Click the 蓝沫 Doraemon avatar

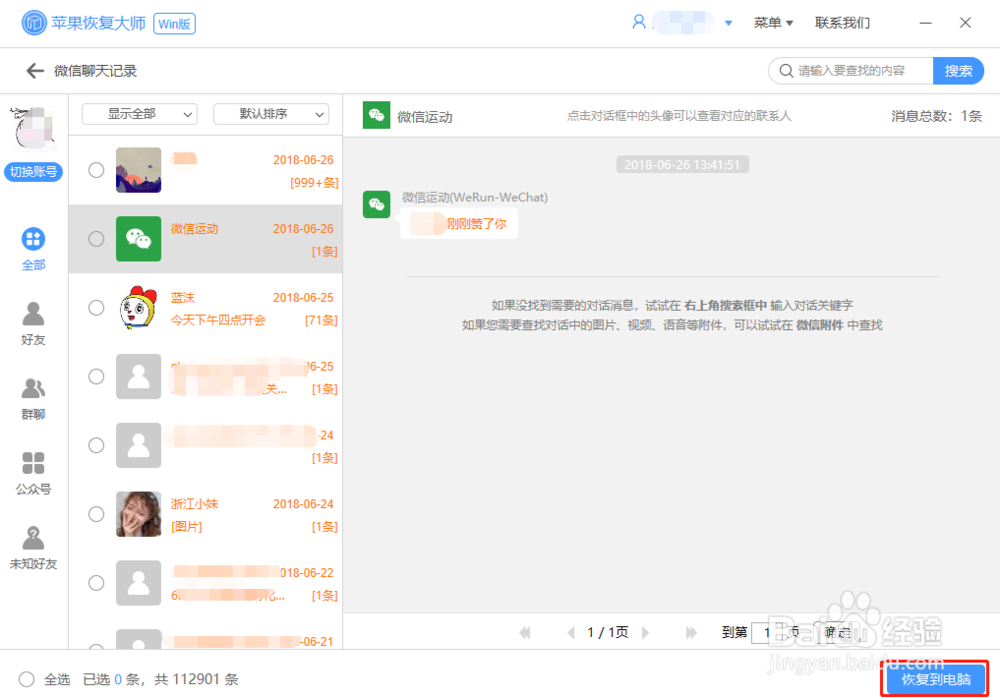(138, 308)
